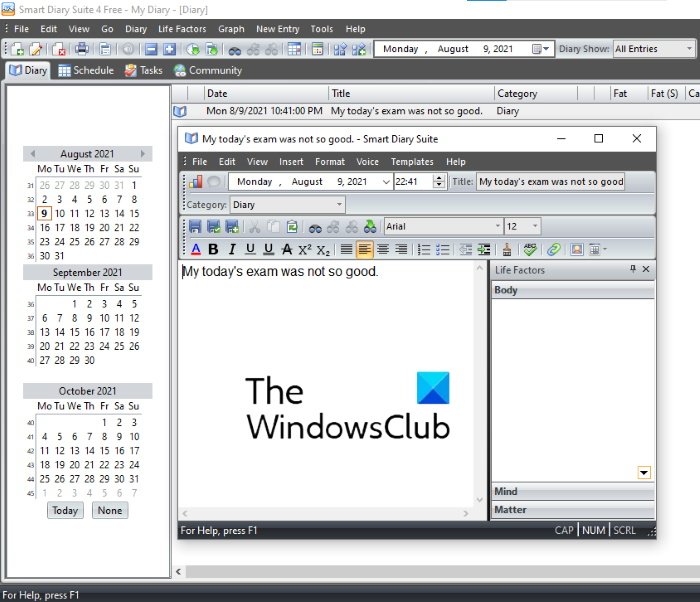700x602 pixels.
Task: Click the Paste icon in entry editor
Action: click(x=292, y=227)
